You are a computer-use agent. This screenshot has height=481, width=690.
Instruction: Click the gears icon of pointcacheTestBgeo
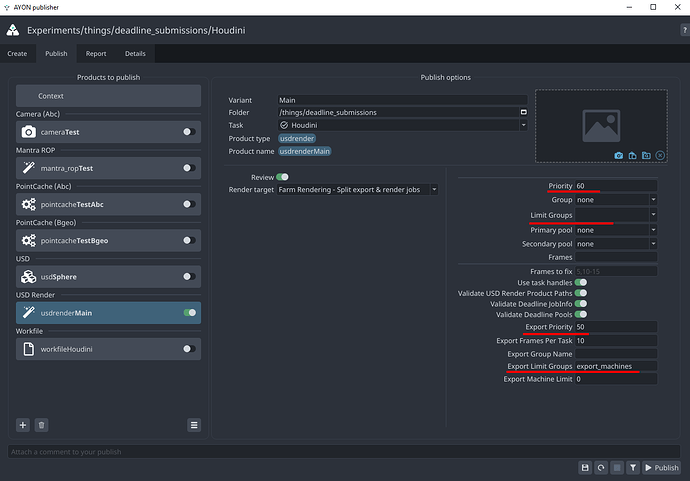pyautogui.click(x=29, y=240)
